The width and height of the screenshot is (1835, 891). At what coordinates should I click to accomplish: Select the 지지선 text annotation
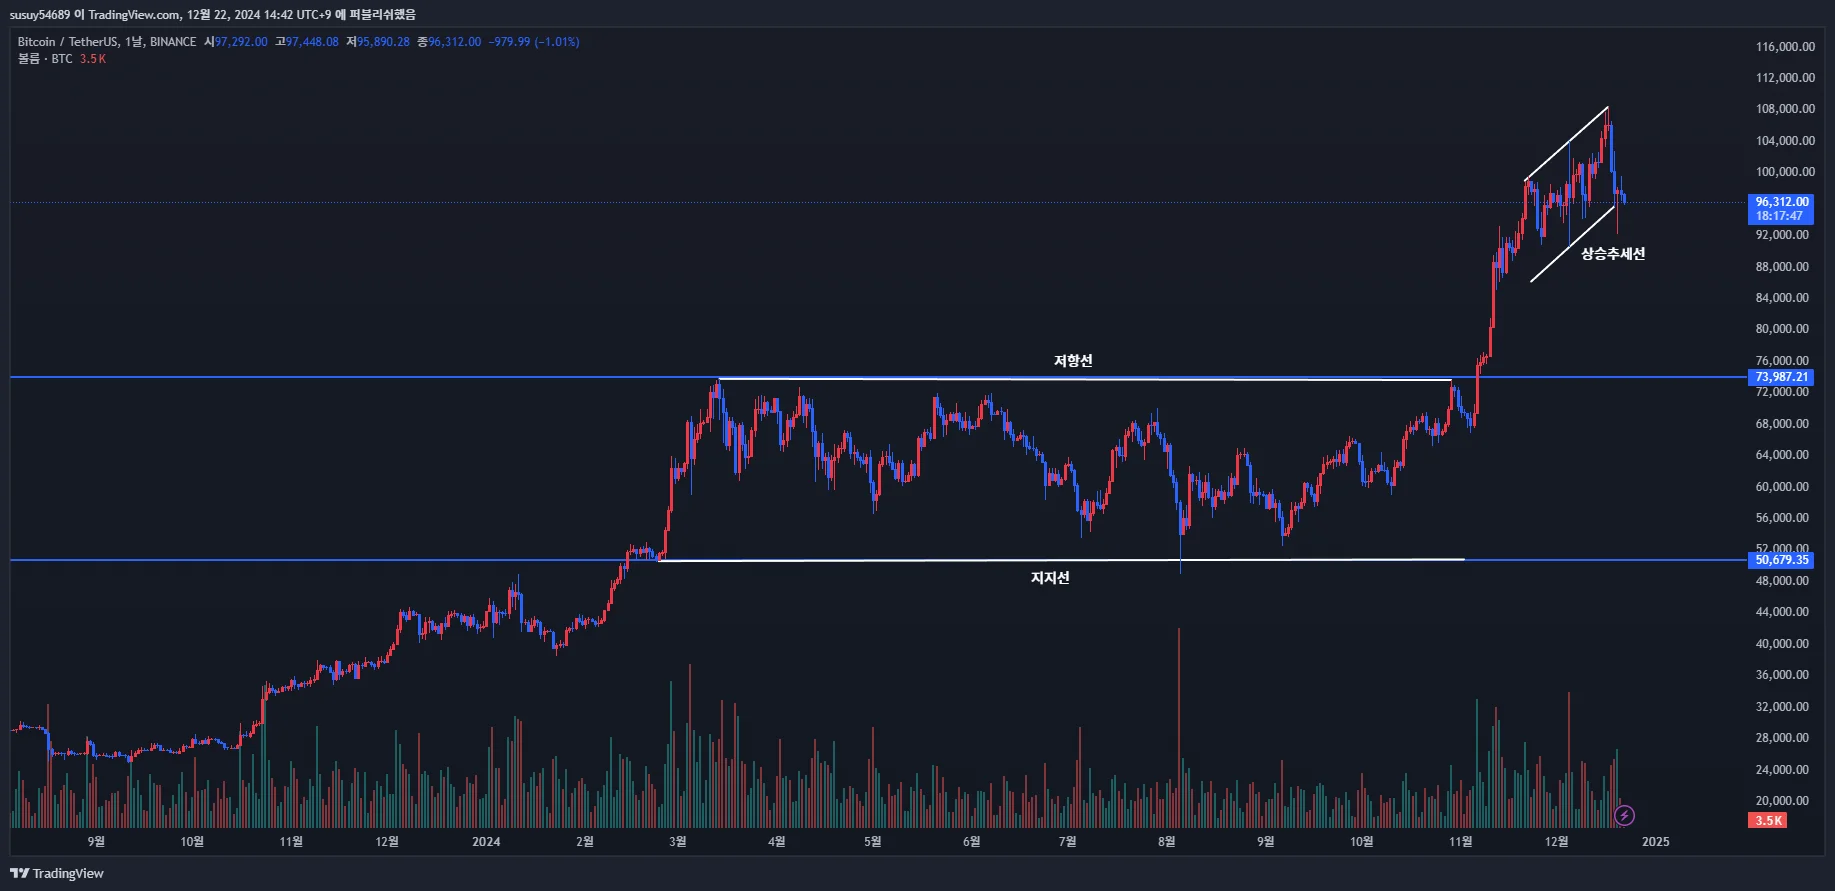pos(1050,578)
